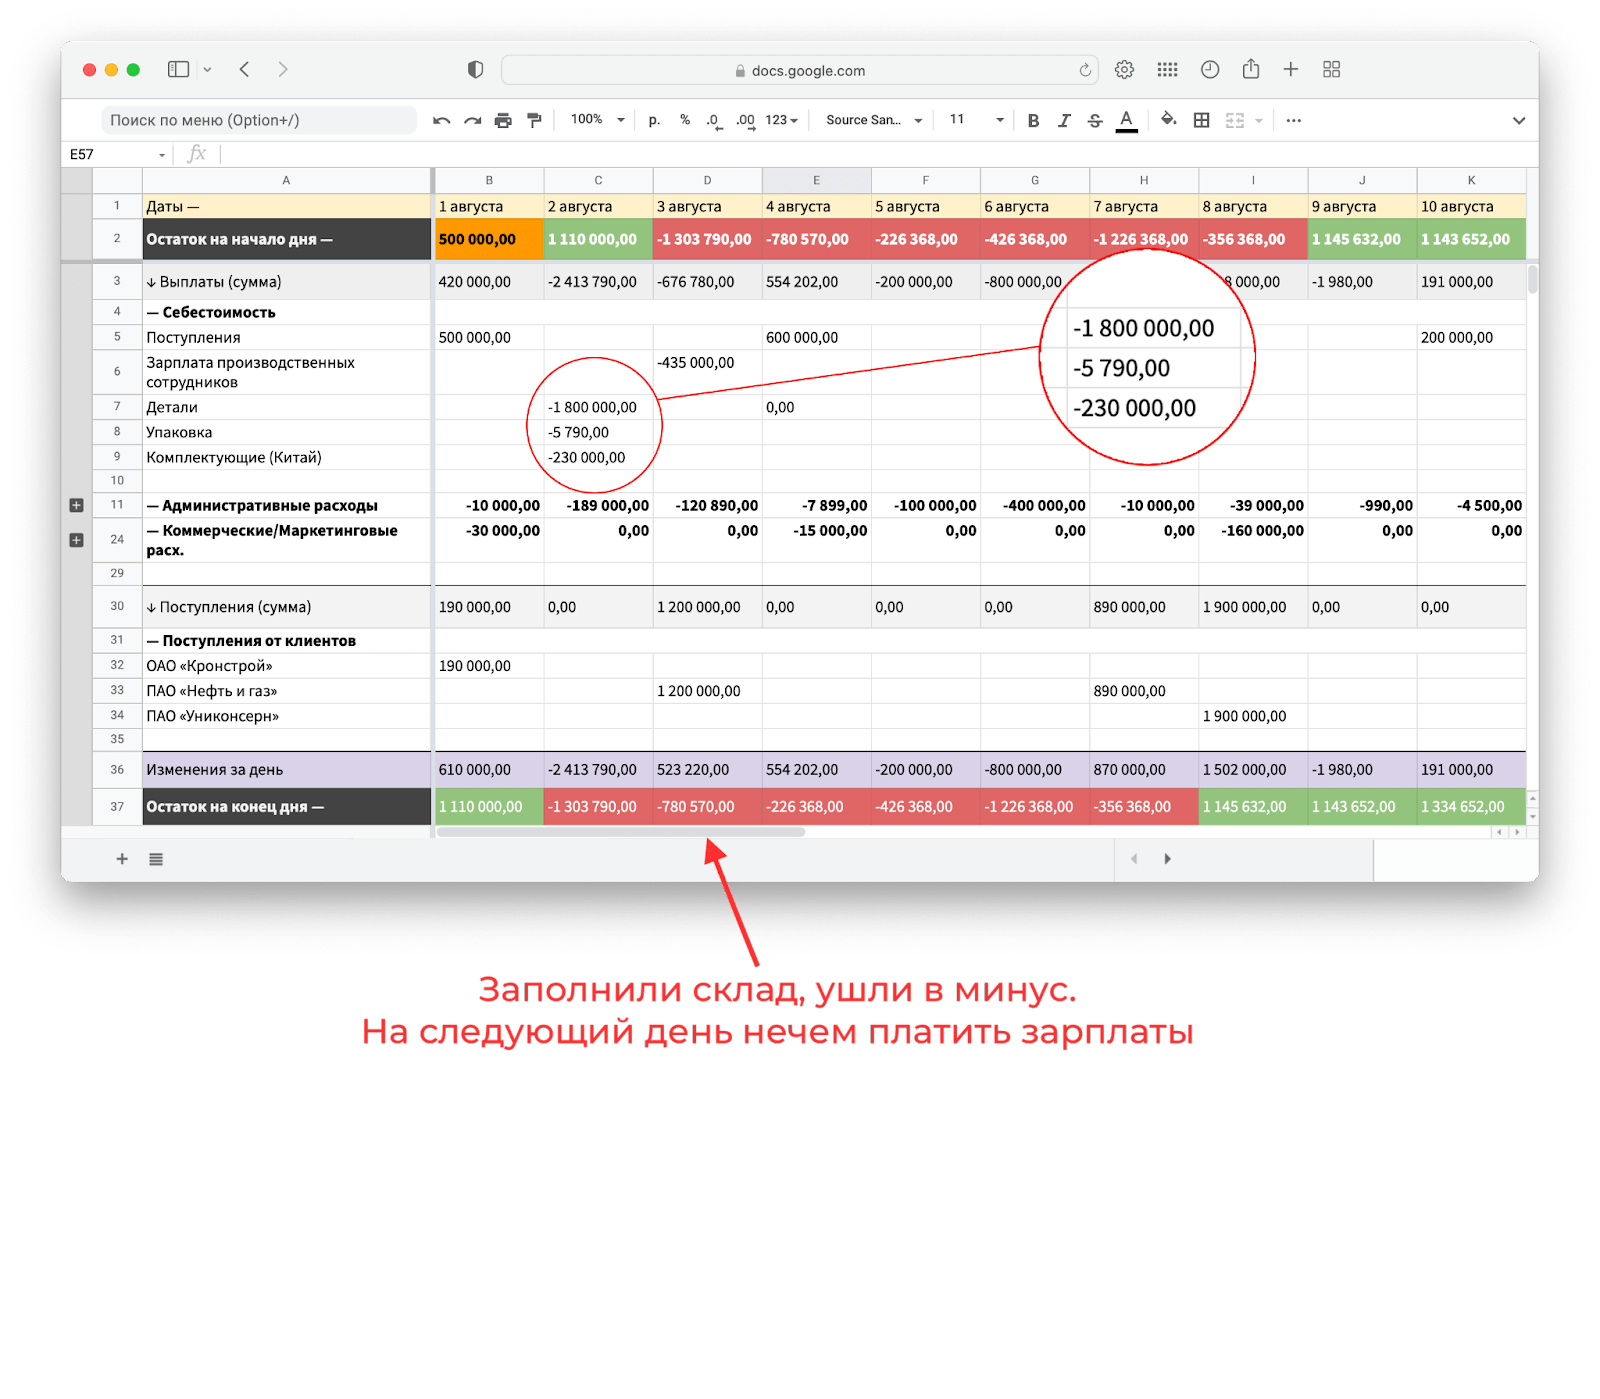Open the Source Sans font dropdown
Viewport: 1600px width, 1399px height.
pyautogui.click(x=873, y=120)
